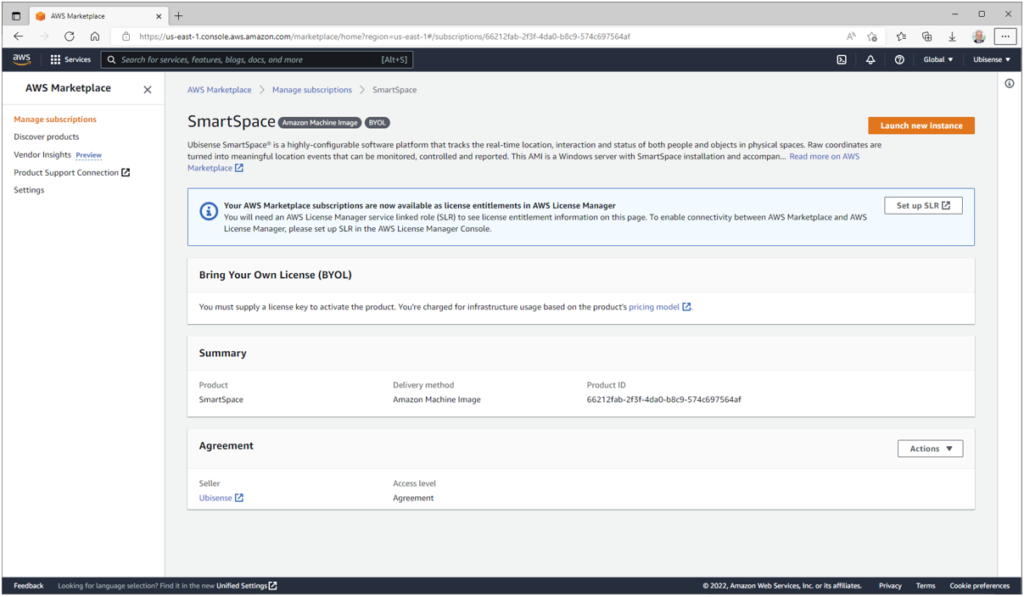This screenshot has width=1024, height=597.
Task: Click the Product ID value 66212fab
Action: (x=664, y=400)
